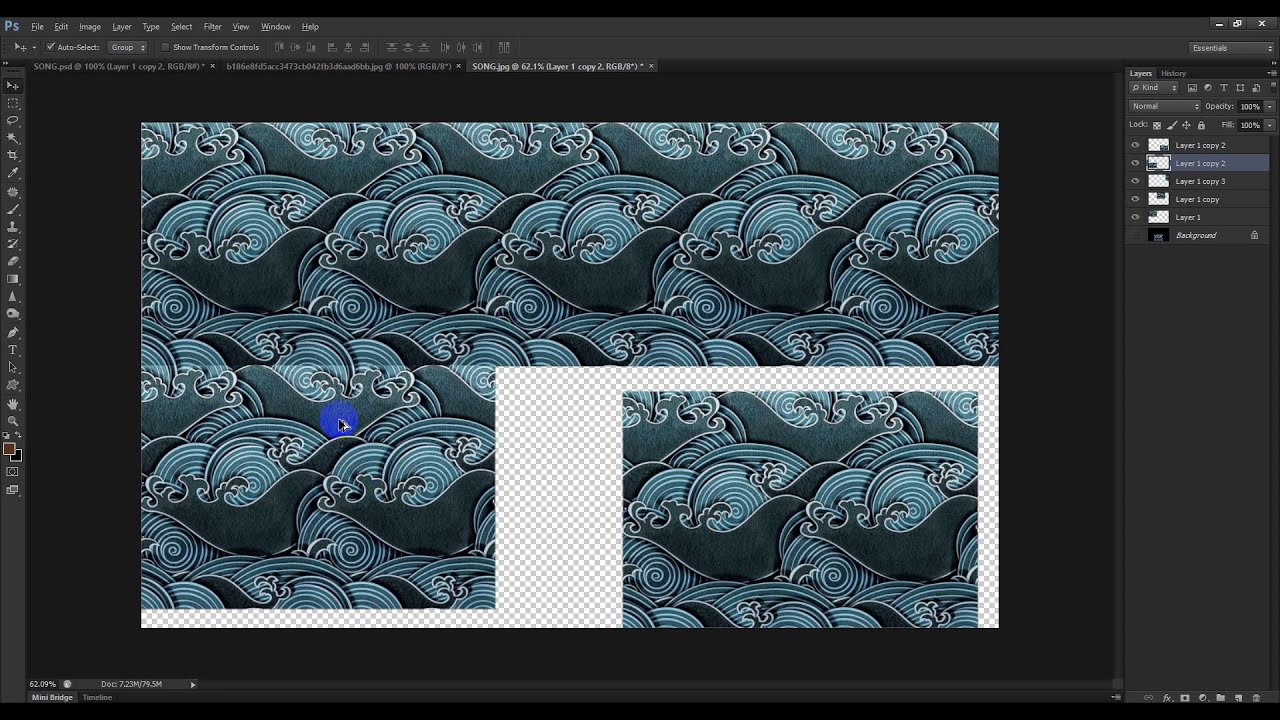Select the Clone Stamp tool

13,227
